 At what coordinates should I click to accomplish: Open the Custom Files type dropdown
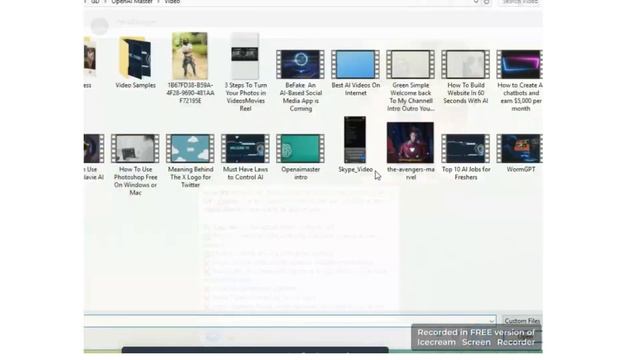(522, 321)
